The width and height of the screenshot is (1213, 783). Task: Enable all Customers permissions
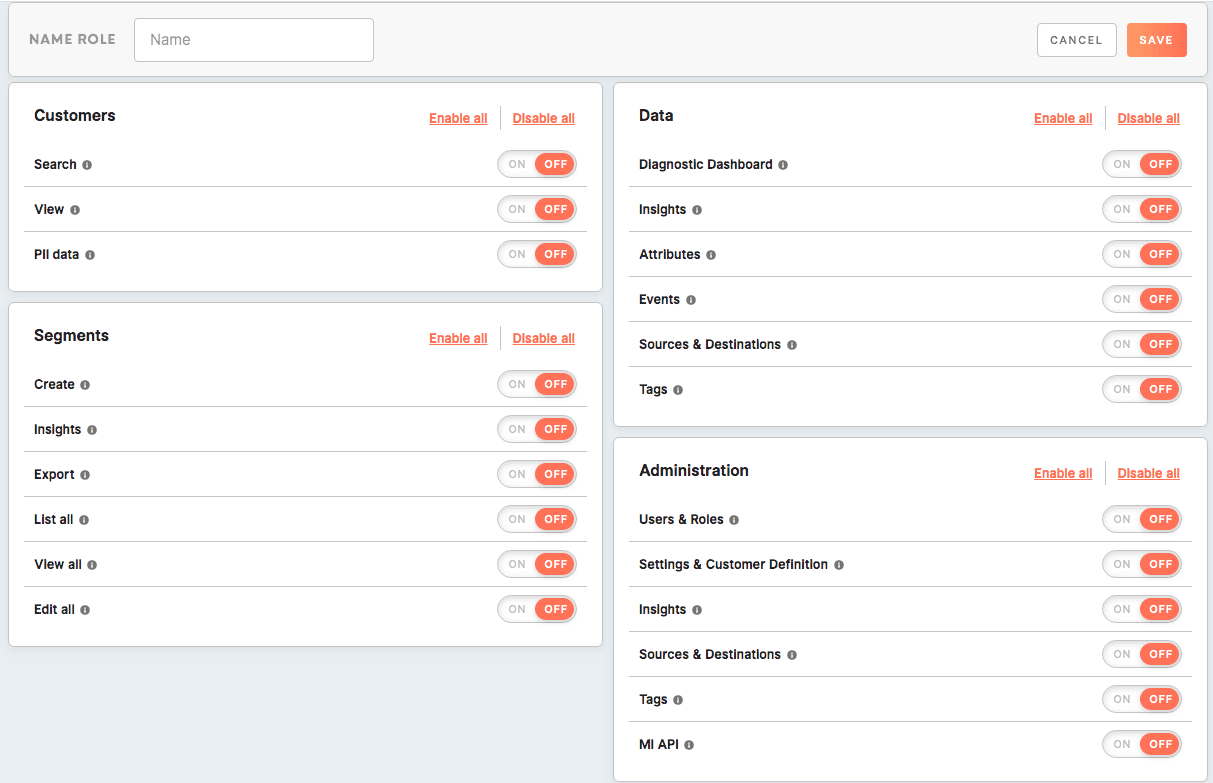[x=458, y=118]
